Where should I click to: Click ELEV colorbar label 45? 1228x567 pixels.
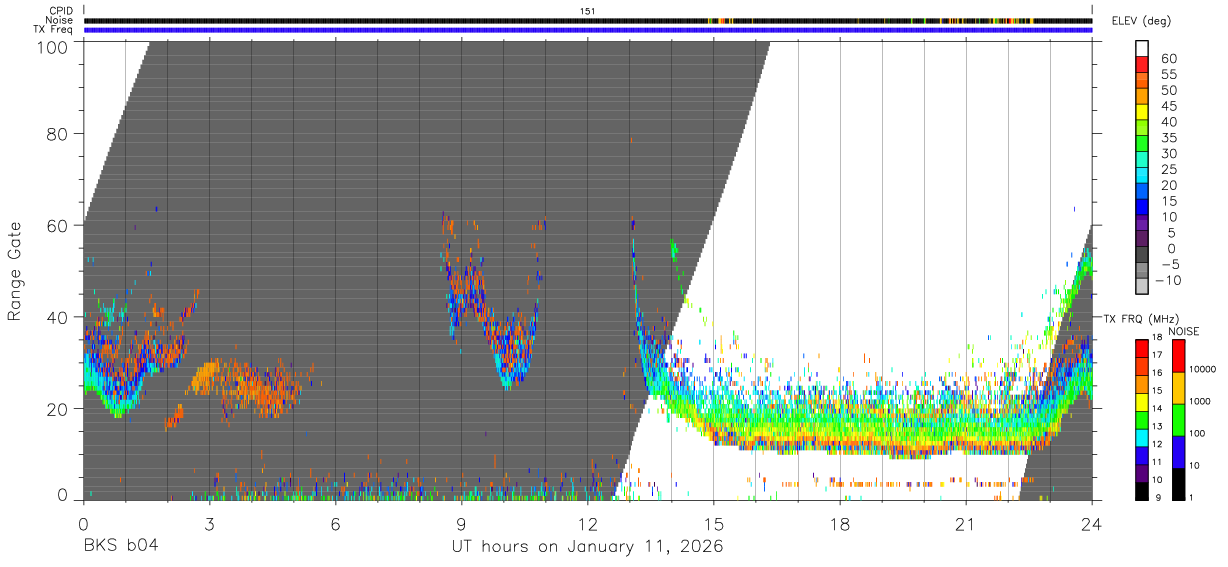point(1169,106)
